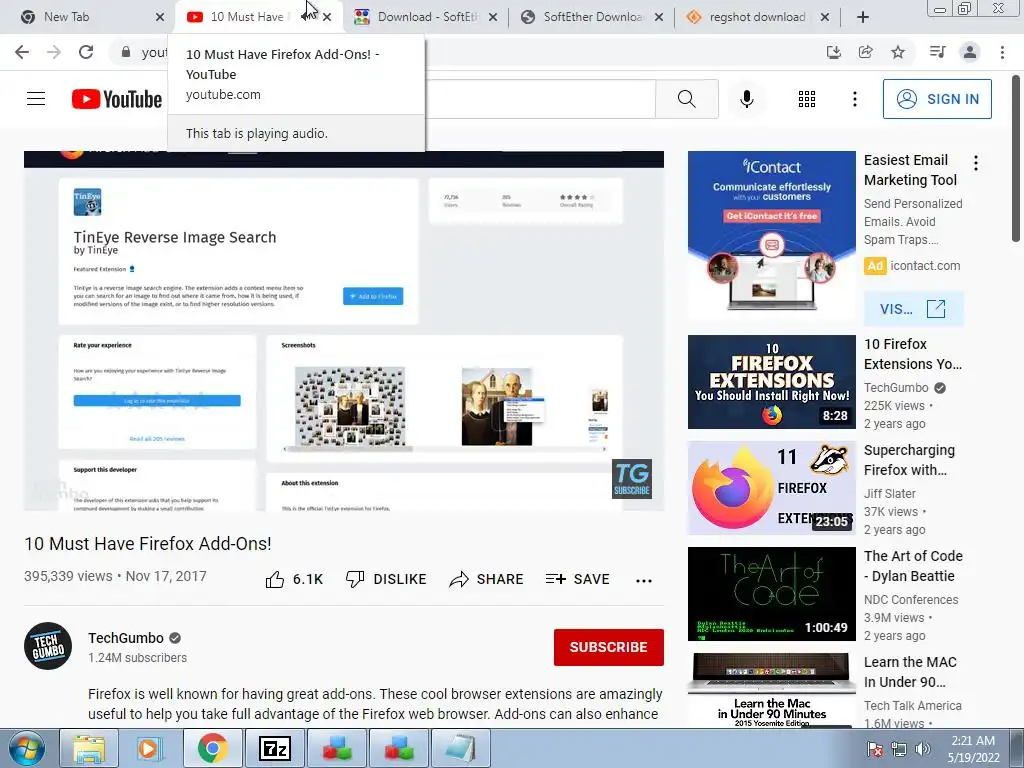1024x768 pixels.
Task: Open the taskbar clock showing 2:21 AM
Action: click(973, 749)
